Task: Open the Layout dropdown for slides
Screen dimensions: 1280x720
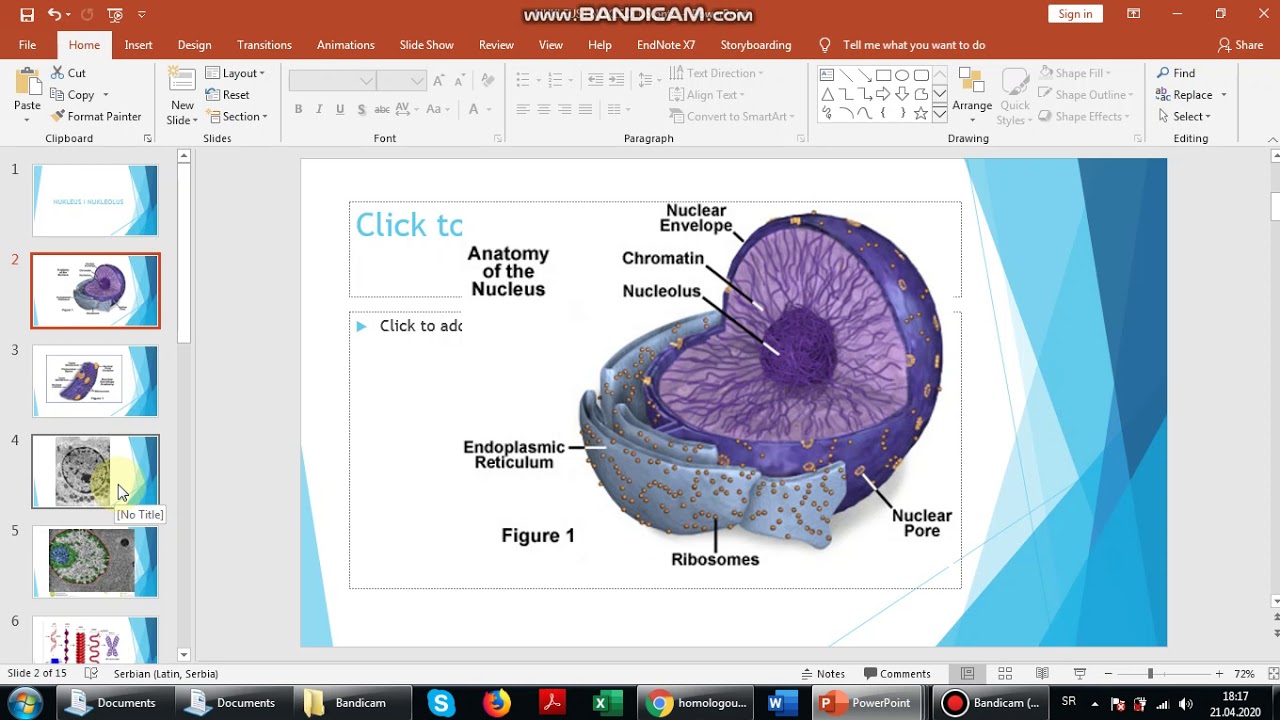Action: point(235,73)
